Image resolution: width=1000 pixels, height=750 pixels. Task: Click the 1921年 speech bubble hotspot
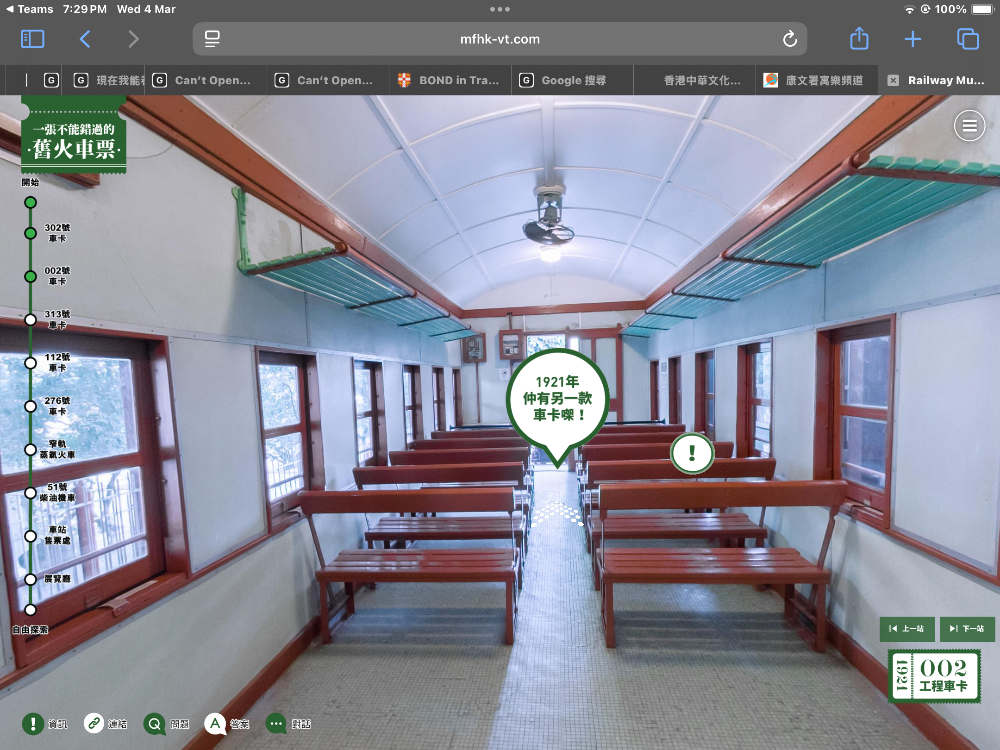(557, 397)
